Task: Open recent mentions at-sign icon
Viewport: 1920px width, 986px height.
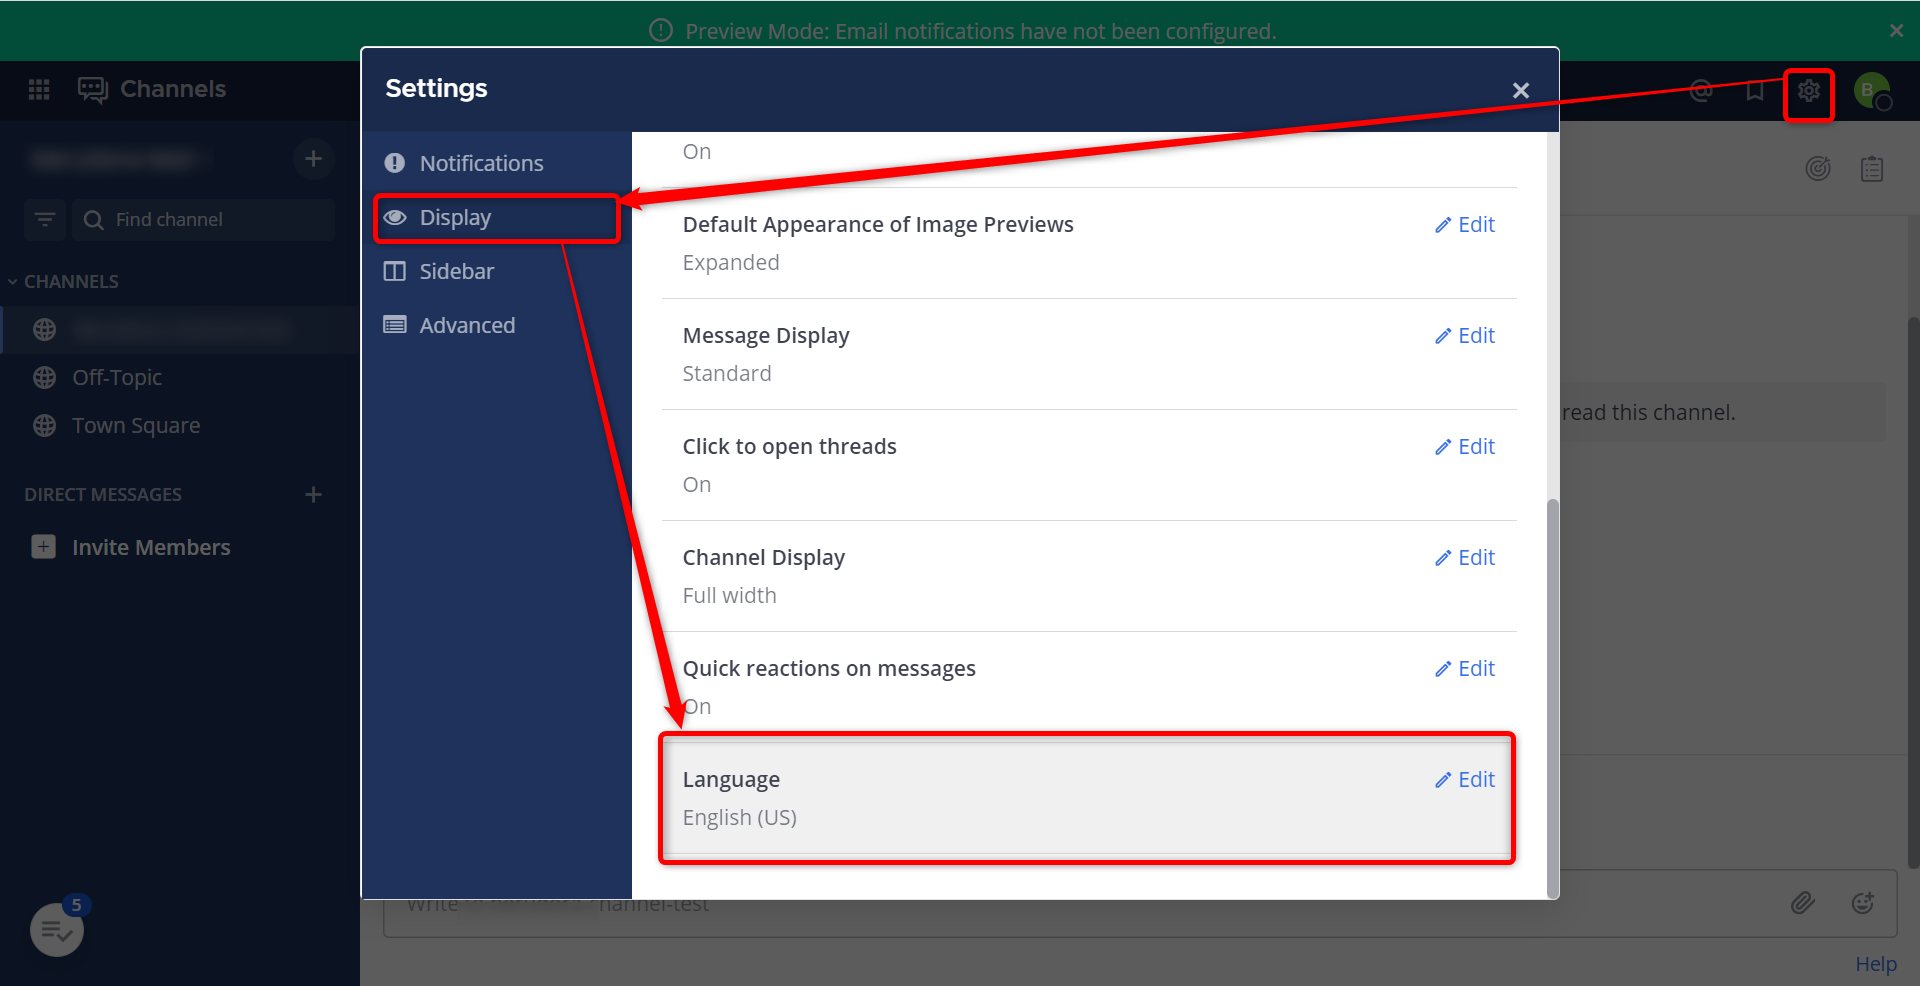Action: pyautogui.click(x=1701, y=91)
